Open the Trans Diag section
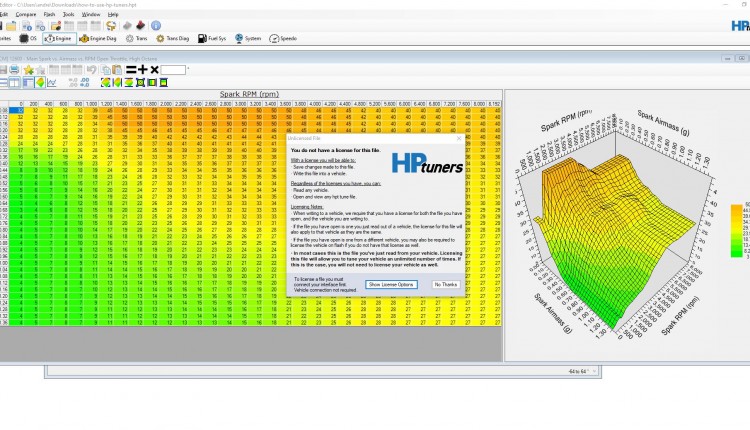This screenshot has width=750, height=430. pyautogui.click(x=172, y=39)
